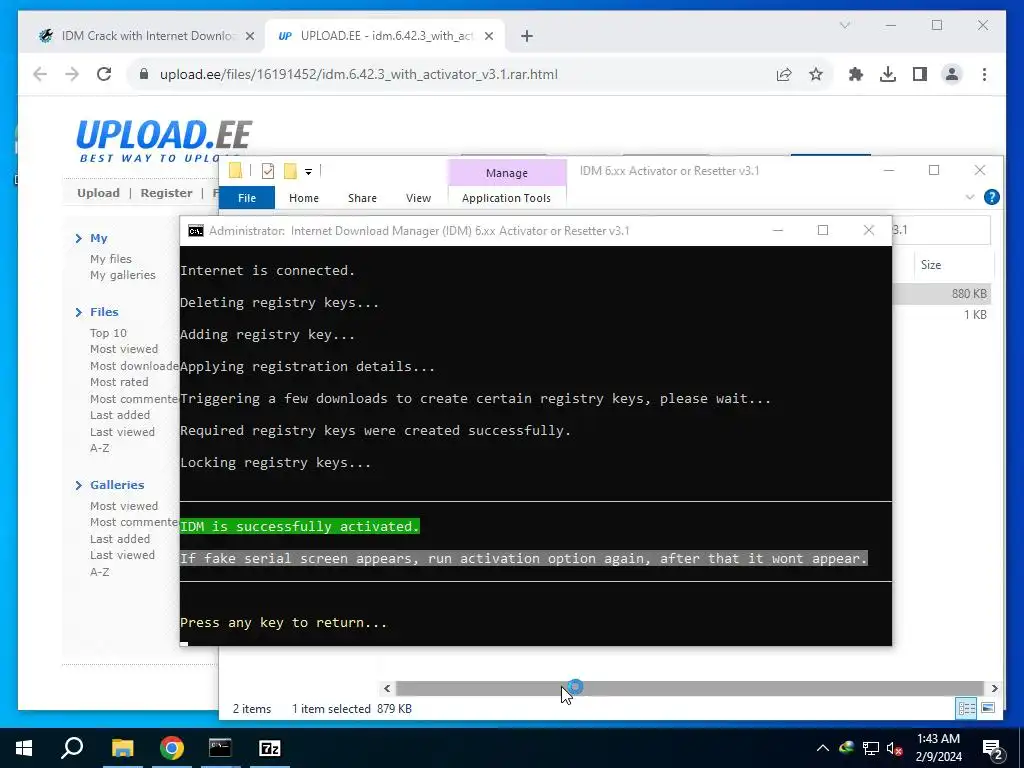Screen dimensions: 1024x768
Task: Open Chrome tab search chevron
Action: point(844,25)
